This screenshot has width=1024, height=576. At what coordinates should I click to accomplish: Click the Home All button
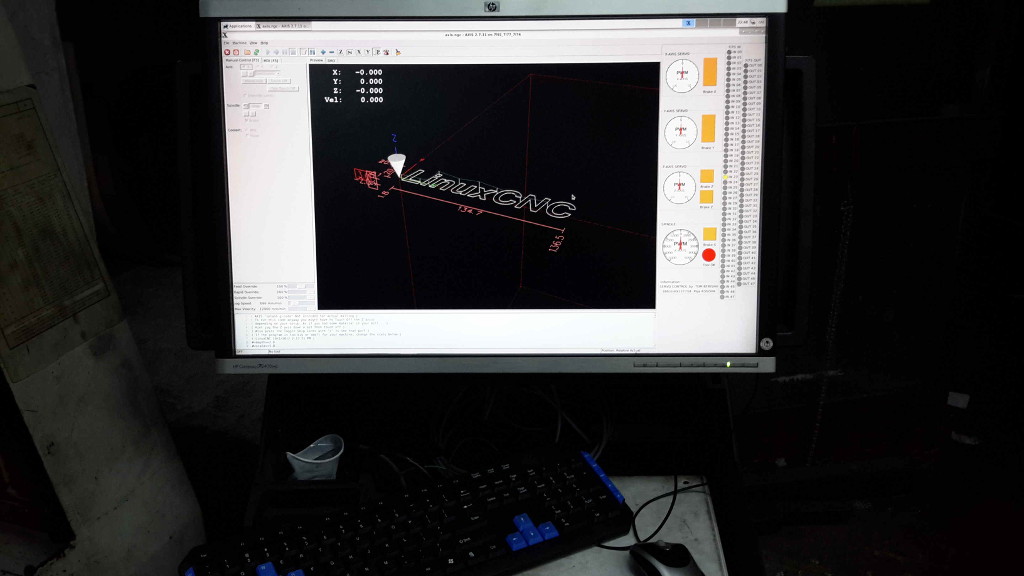click(x=253, y=81)
